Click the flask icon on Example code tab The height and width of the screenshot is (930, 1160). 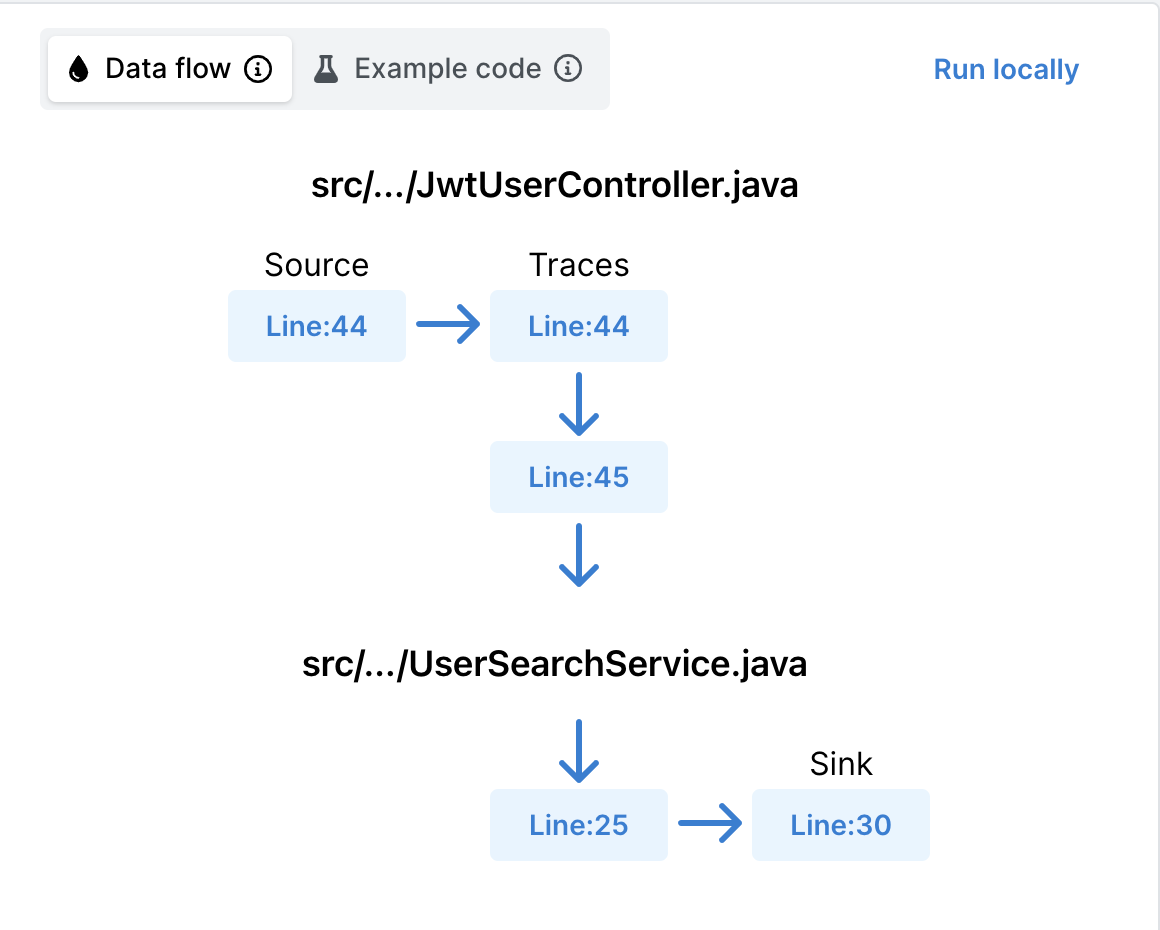click(x=324, y=68)
